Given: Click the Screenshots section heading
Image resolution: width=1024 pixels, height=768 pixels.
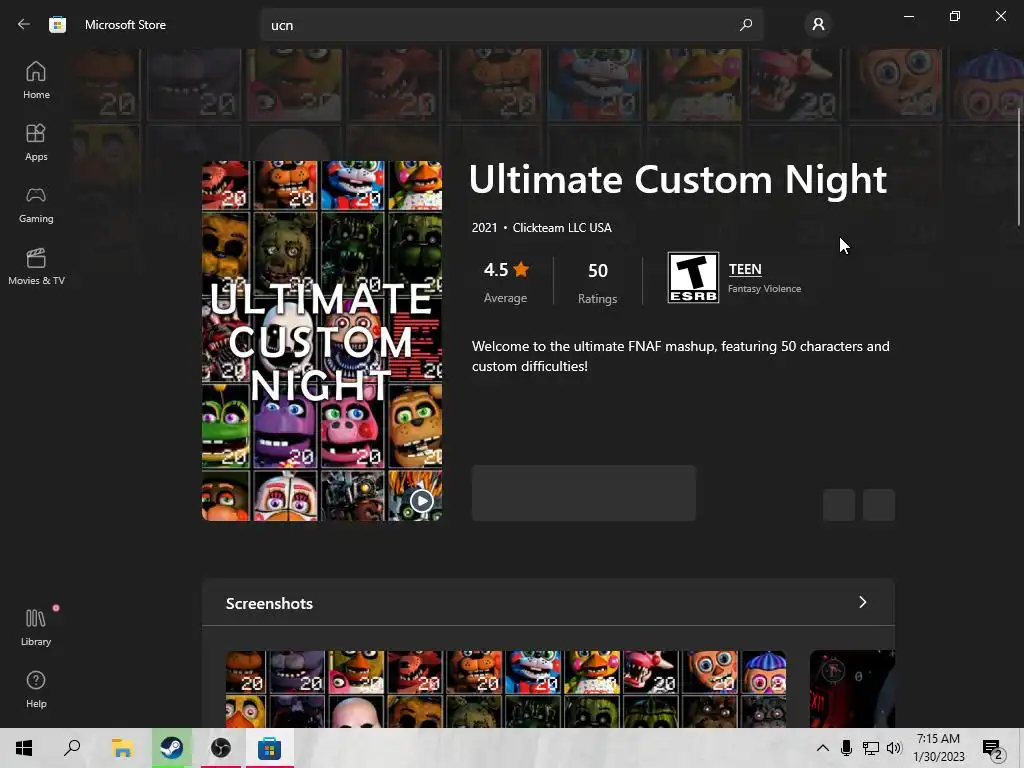Looking at the screenshot, I should click(x=269, y=603).
